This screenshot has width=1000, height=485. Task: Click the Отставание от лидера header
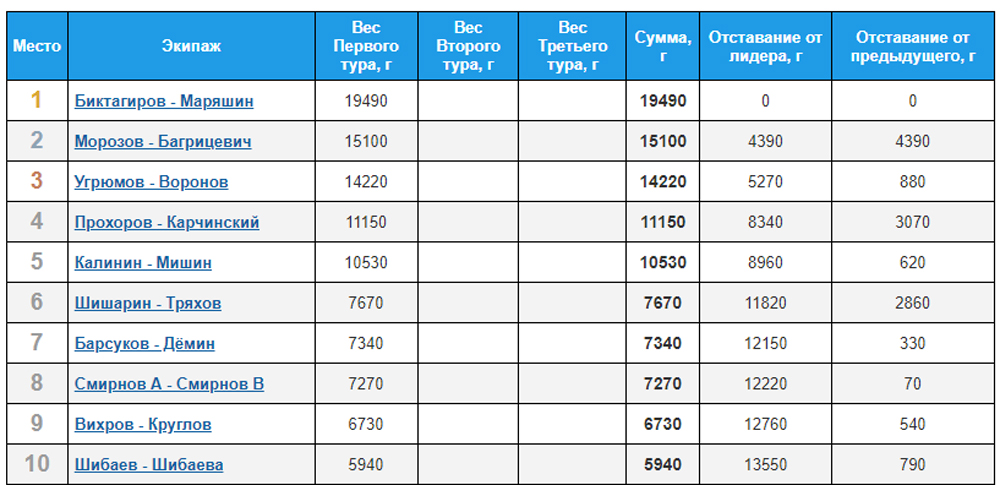point(765,46)
